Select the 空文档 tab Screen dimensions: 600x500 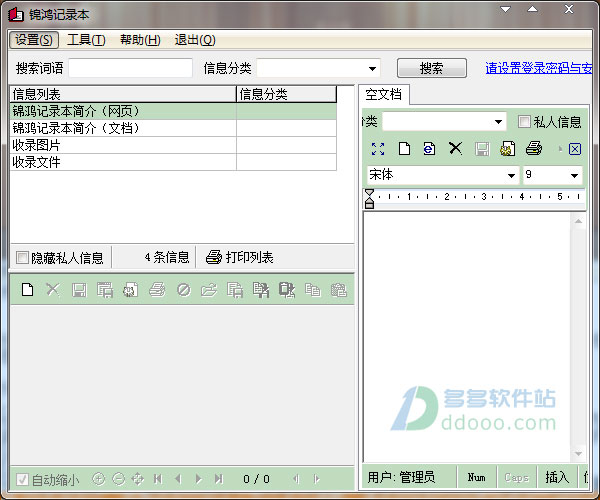pos(383,94)
